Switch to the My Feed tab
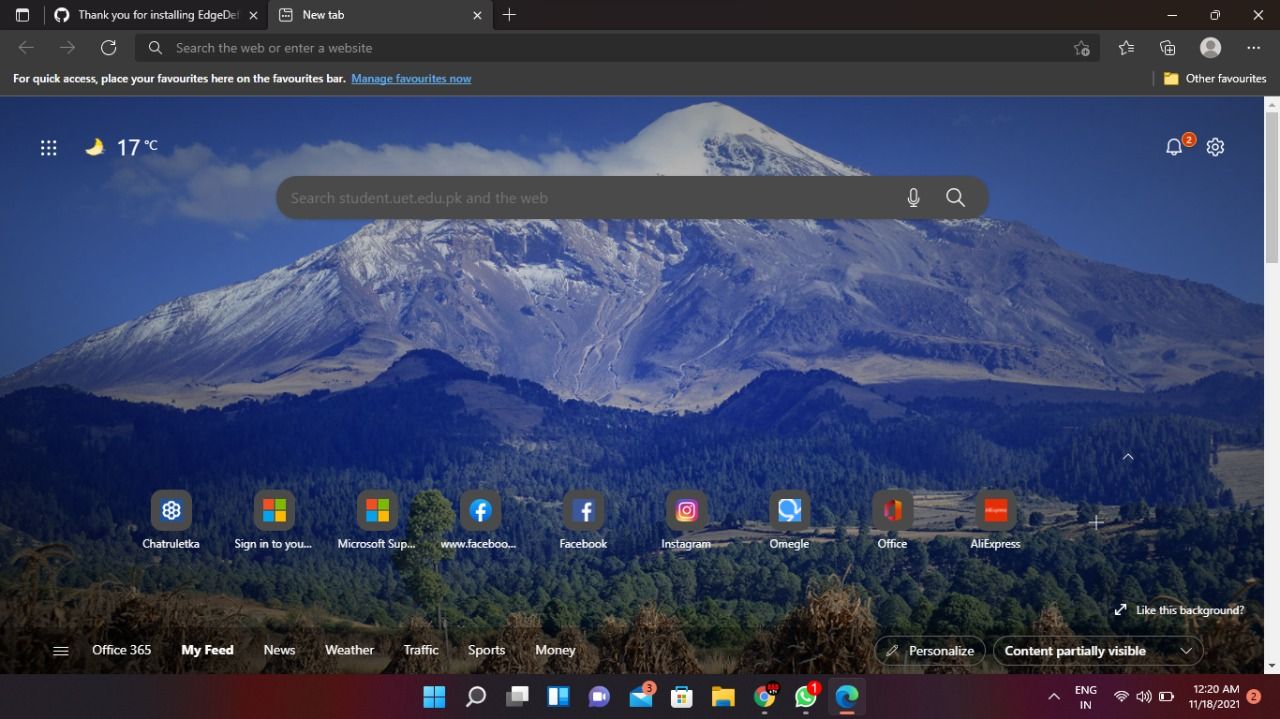Viewport: 1280px width, 719px height. [x=207, y=650]
